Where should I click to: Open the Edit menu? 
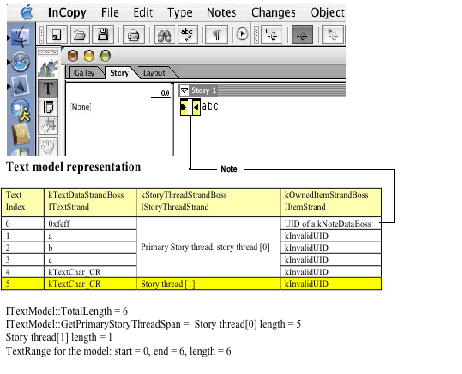[143, 13]
